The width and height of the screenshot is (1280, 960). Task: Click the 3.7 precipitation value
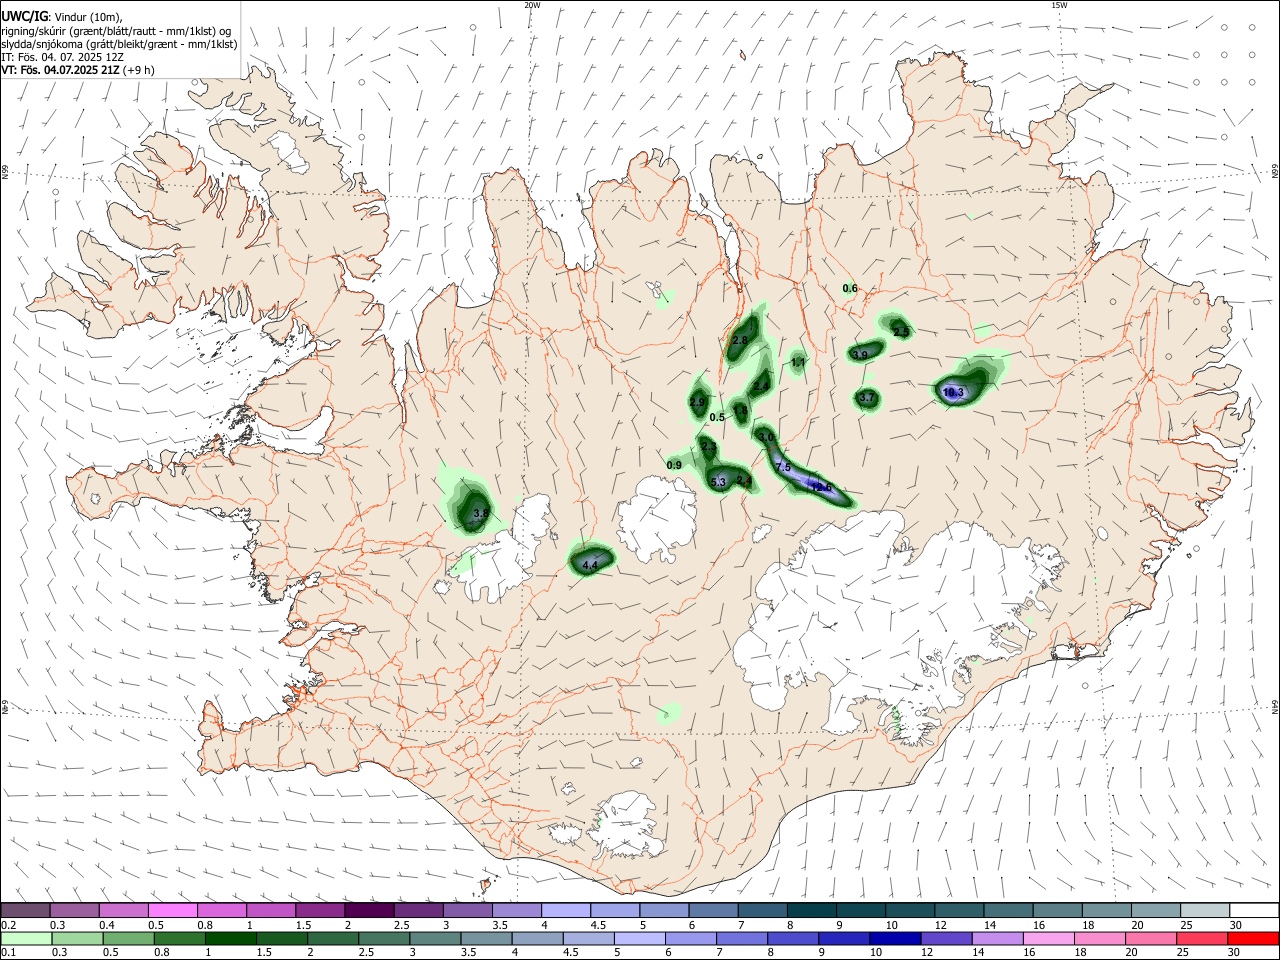867,398
